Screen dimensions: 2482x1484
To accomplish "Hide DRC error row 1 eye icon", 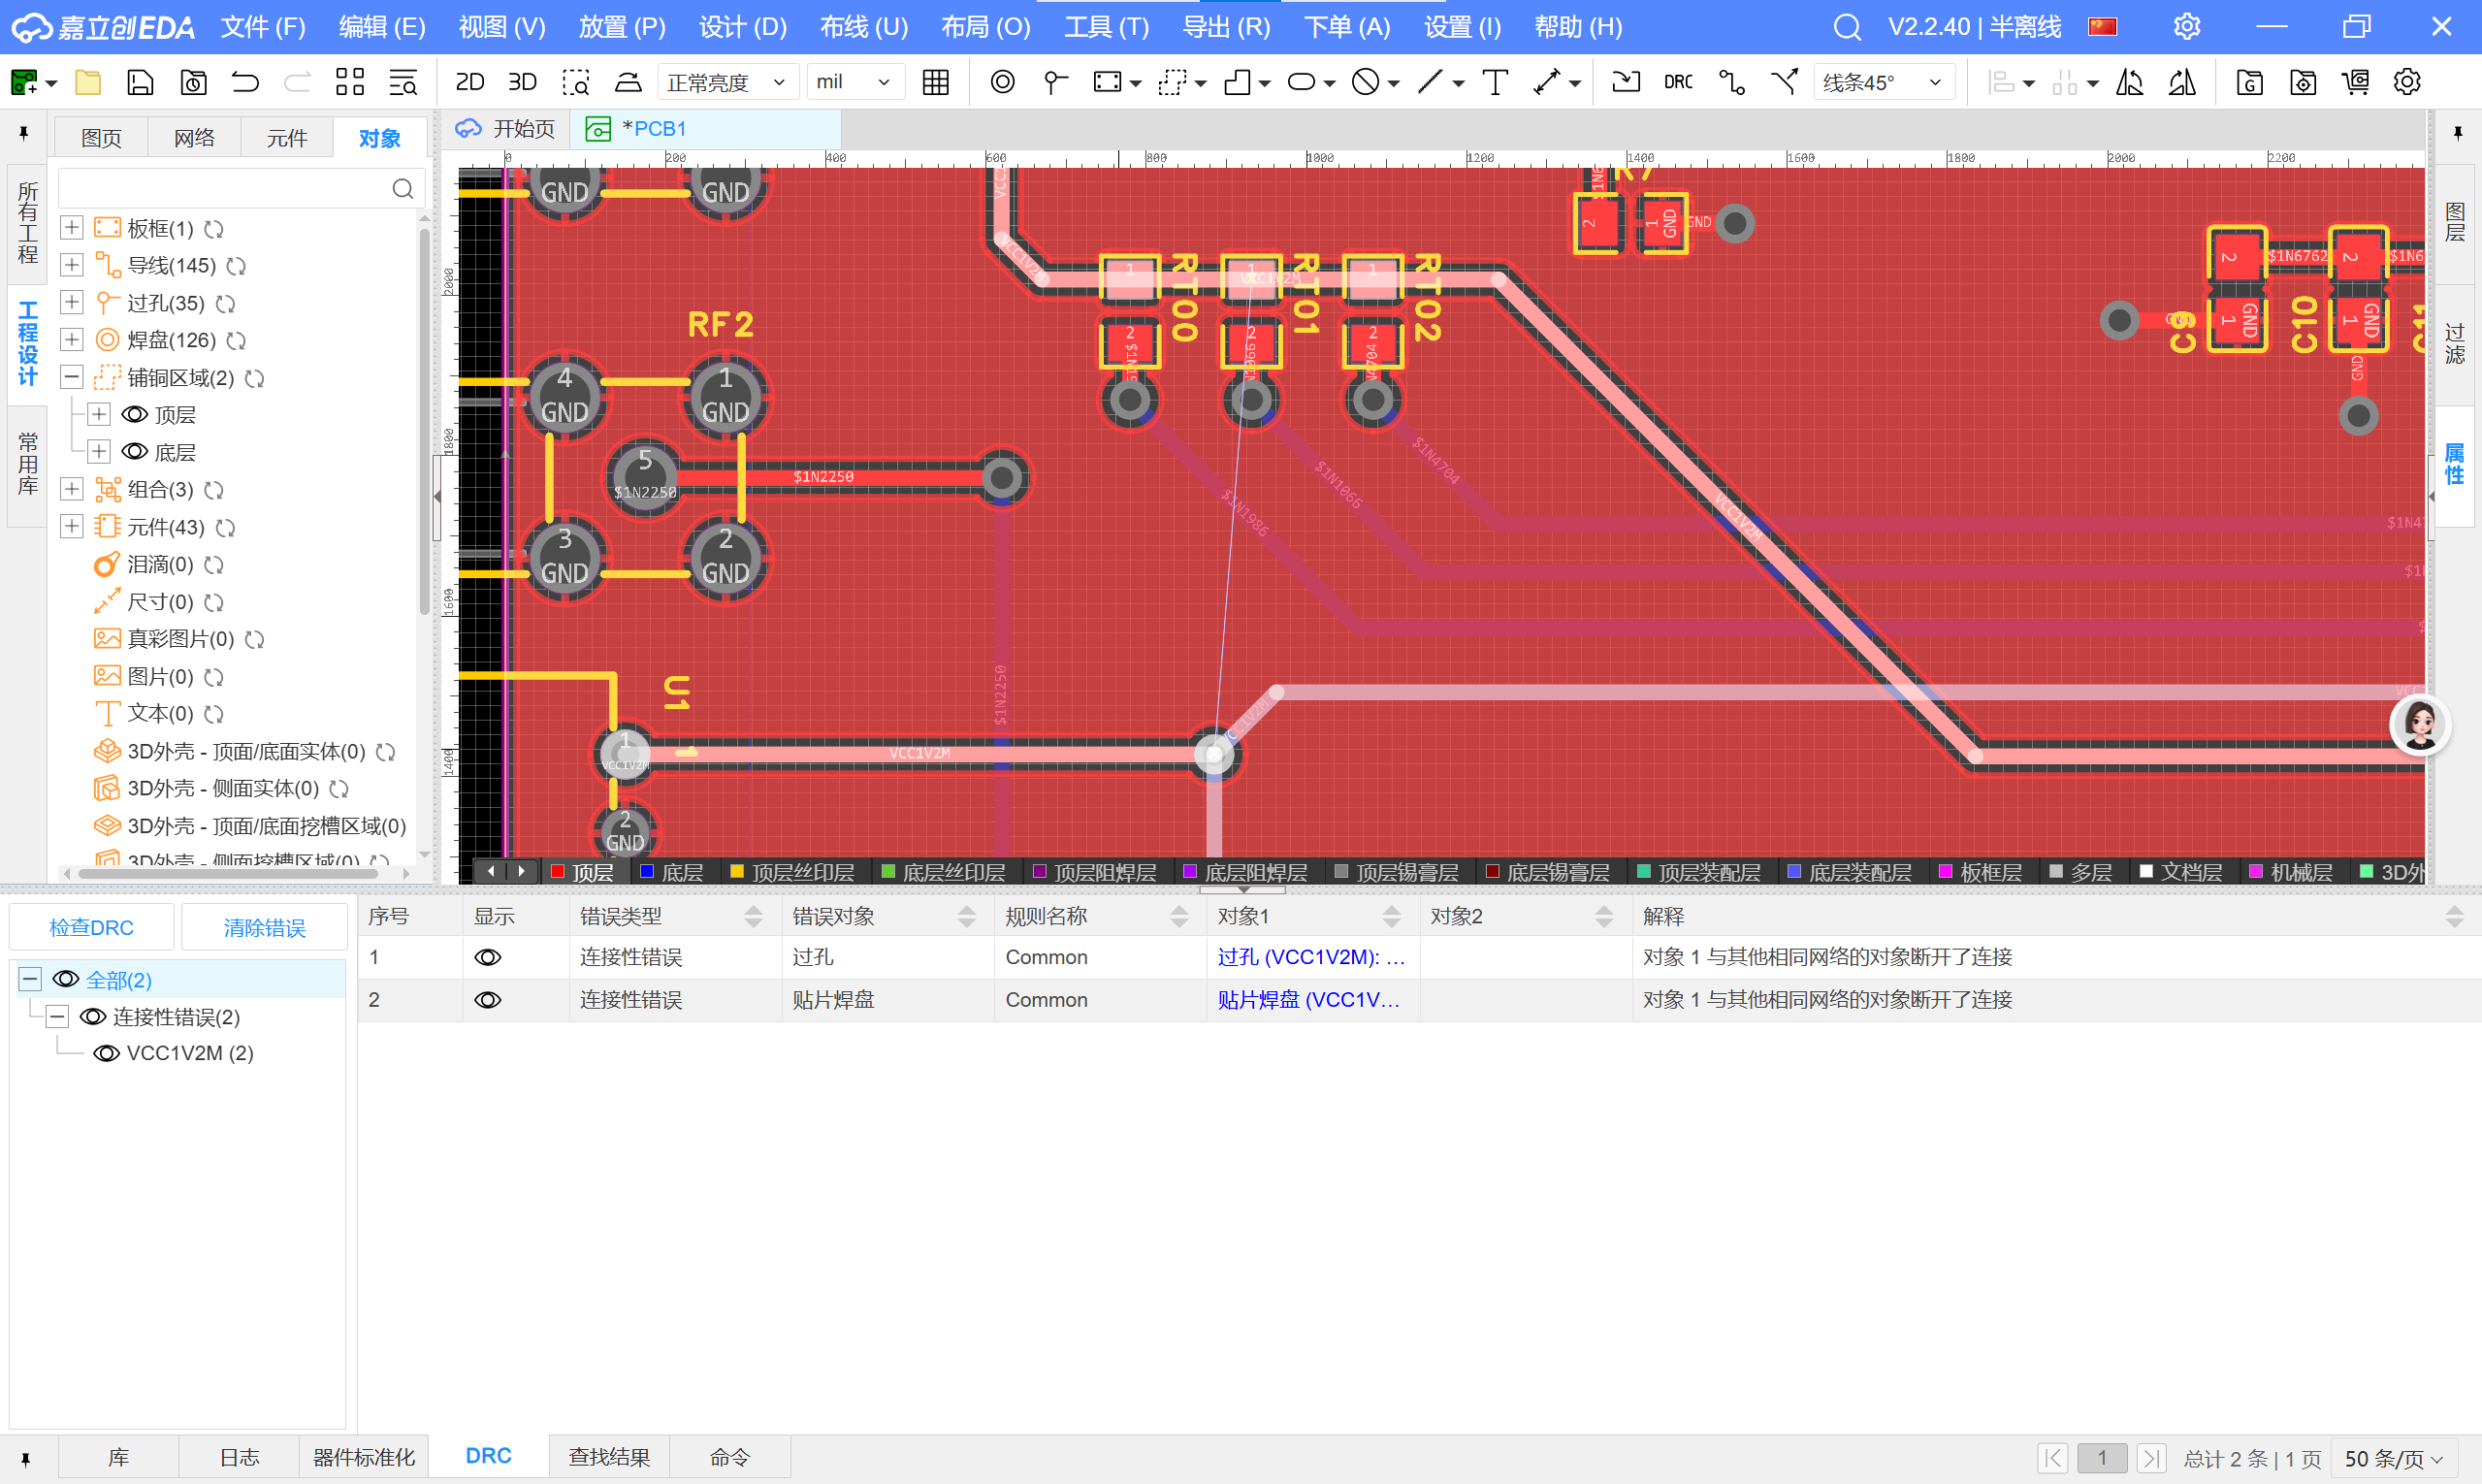I will (x=488, y=957).
